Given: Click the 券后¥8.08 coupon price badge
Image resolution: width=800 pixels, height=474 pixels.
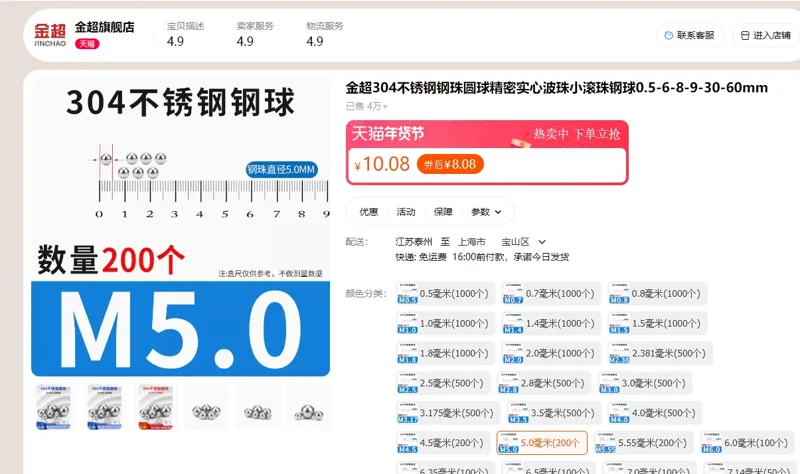Looking at the screenshot, I should (450, 164).
